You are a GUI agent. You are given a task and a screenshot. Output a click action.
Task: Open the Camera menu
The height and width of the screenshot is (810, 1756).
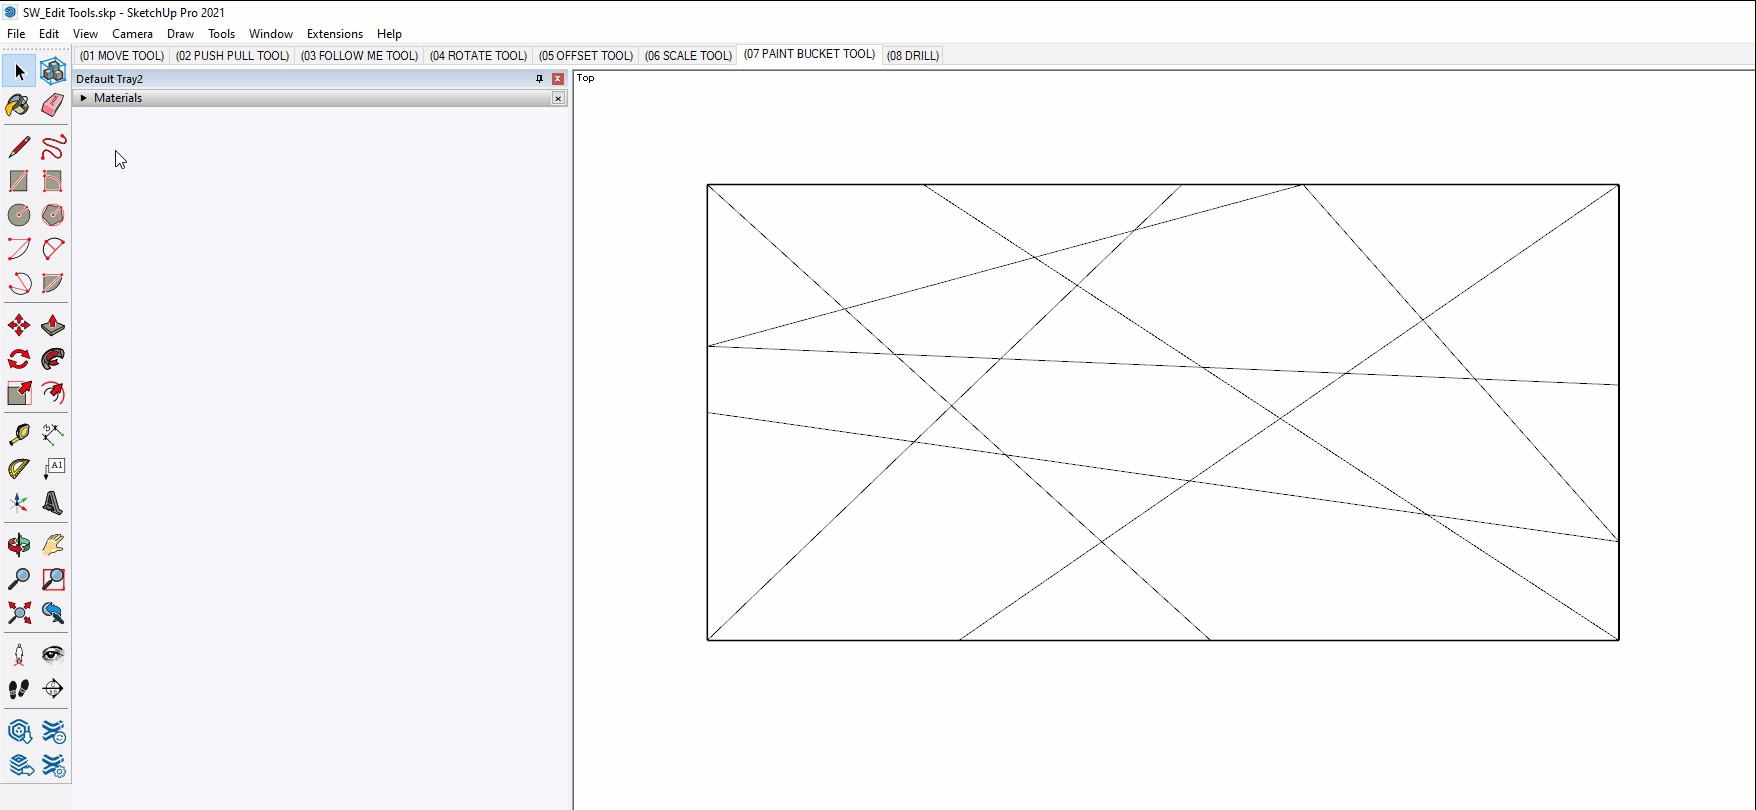132,34
